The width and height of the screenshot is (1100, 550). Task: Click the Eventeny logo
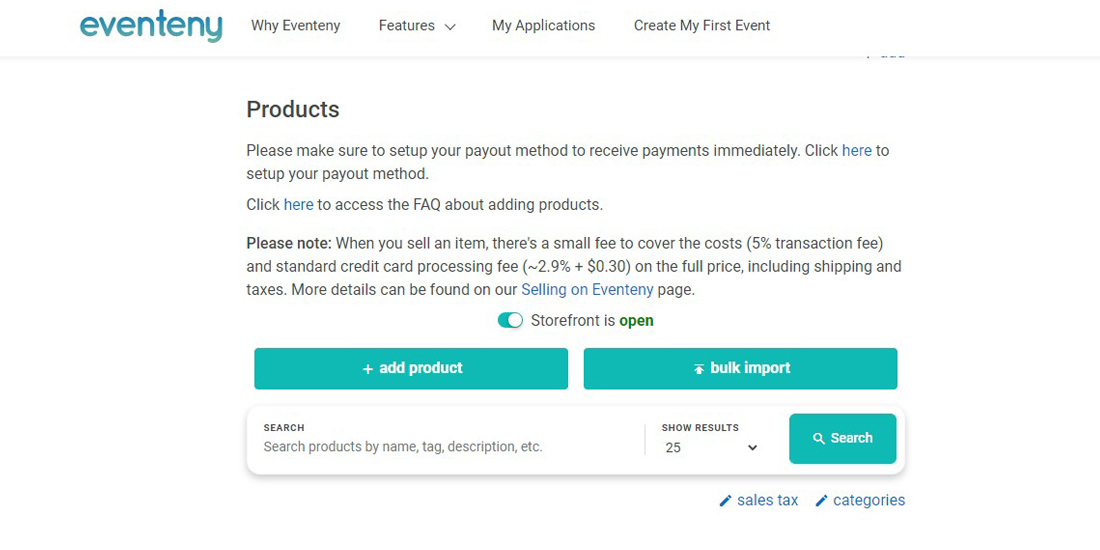151,26
